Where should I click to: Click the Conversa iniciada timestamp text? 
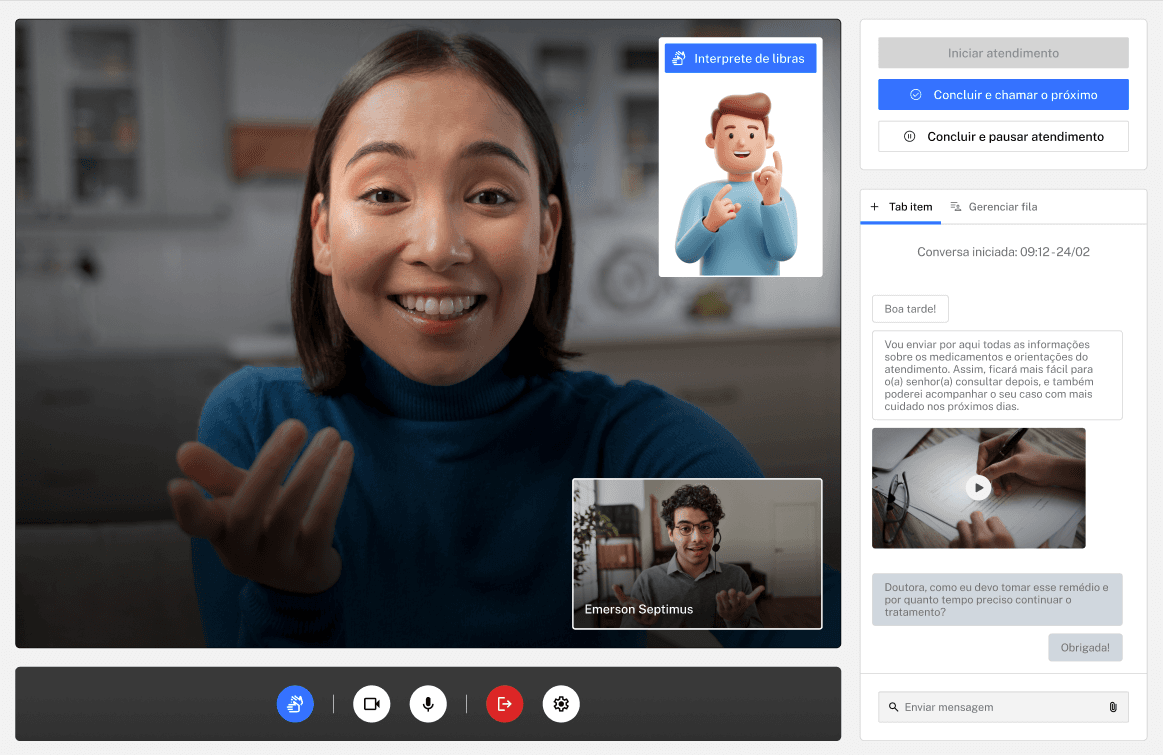tap(1003, 252)
